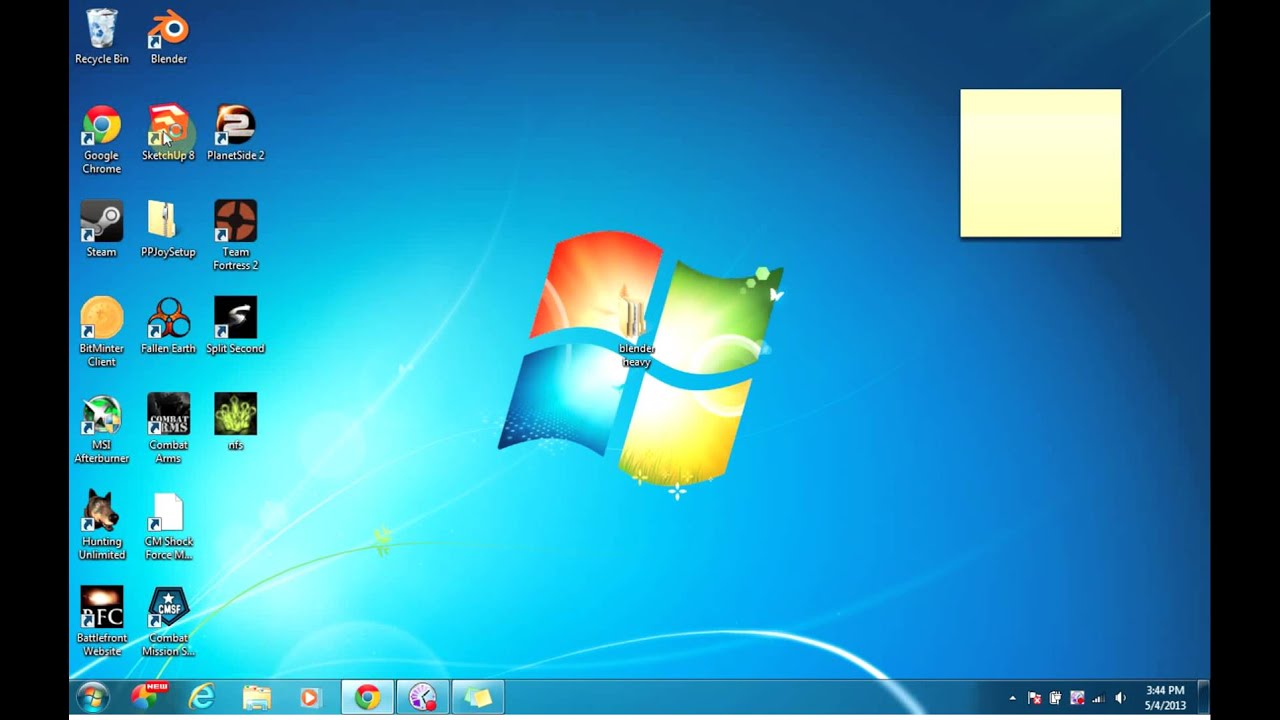Check the power icon in the tray

[1055, 698]
